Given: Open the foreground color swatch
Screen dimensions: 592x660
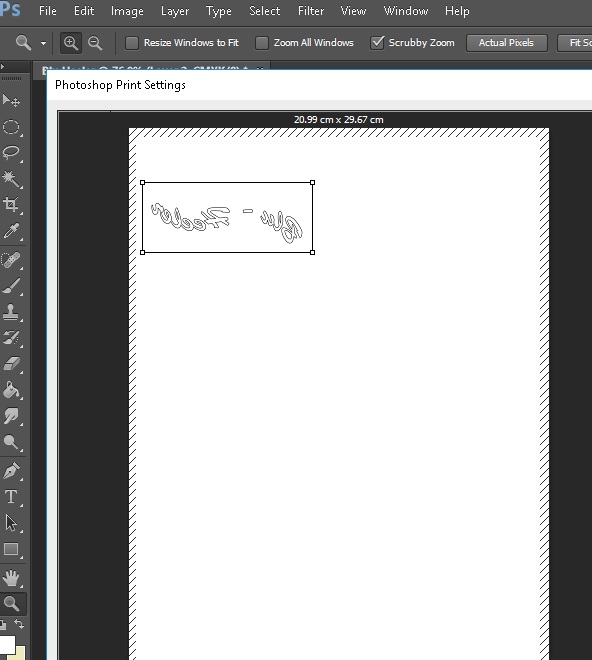Looking at the screenshot, I should point(7,644).
